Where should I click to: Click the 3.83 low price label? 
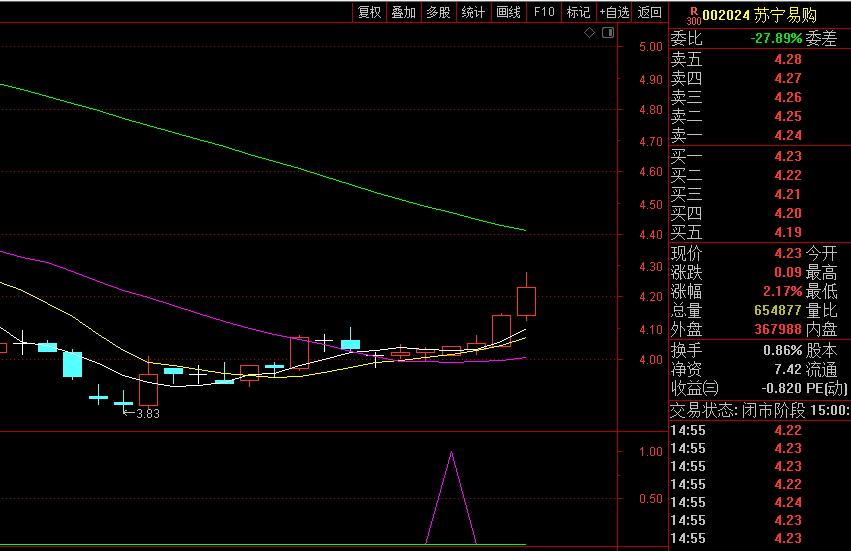[x=148, y=414]
